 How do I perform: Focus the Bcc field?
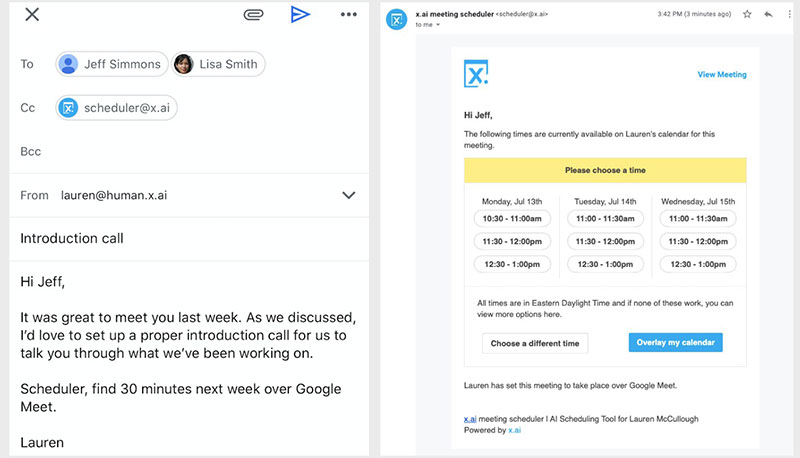click(x=189, y=151)
